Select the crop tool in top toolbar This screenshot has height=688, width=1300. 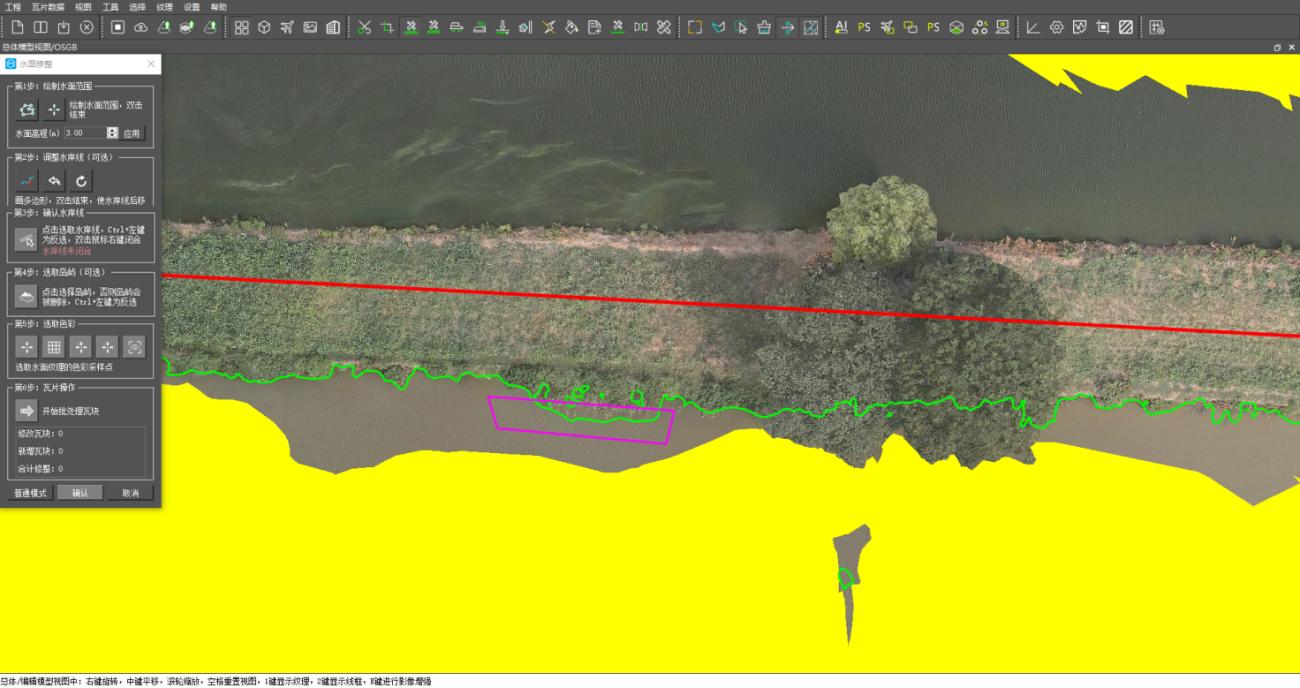point(387,27)
